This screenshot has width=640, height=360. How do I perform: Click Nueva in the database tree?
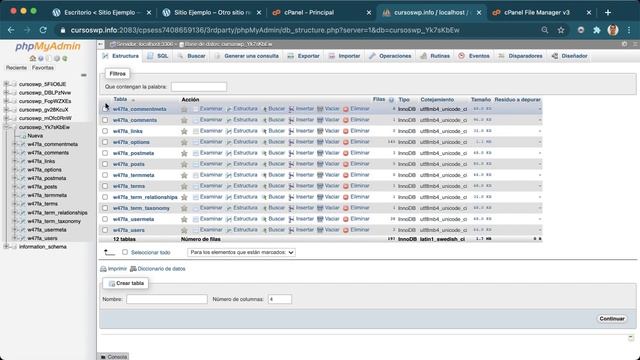35,136
